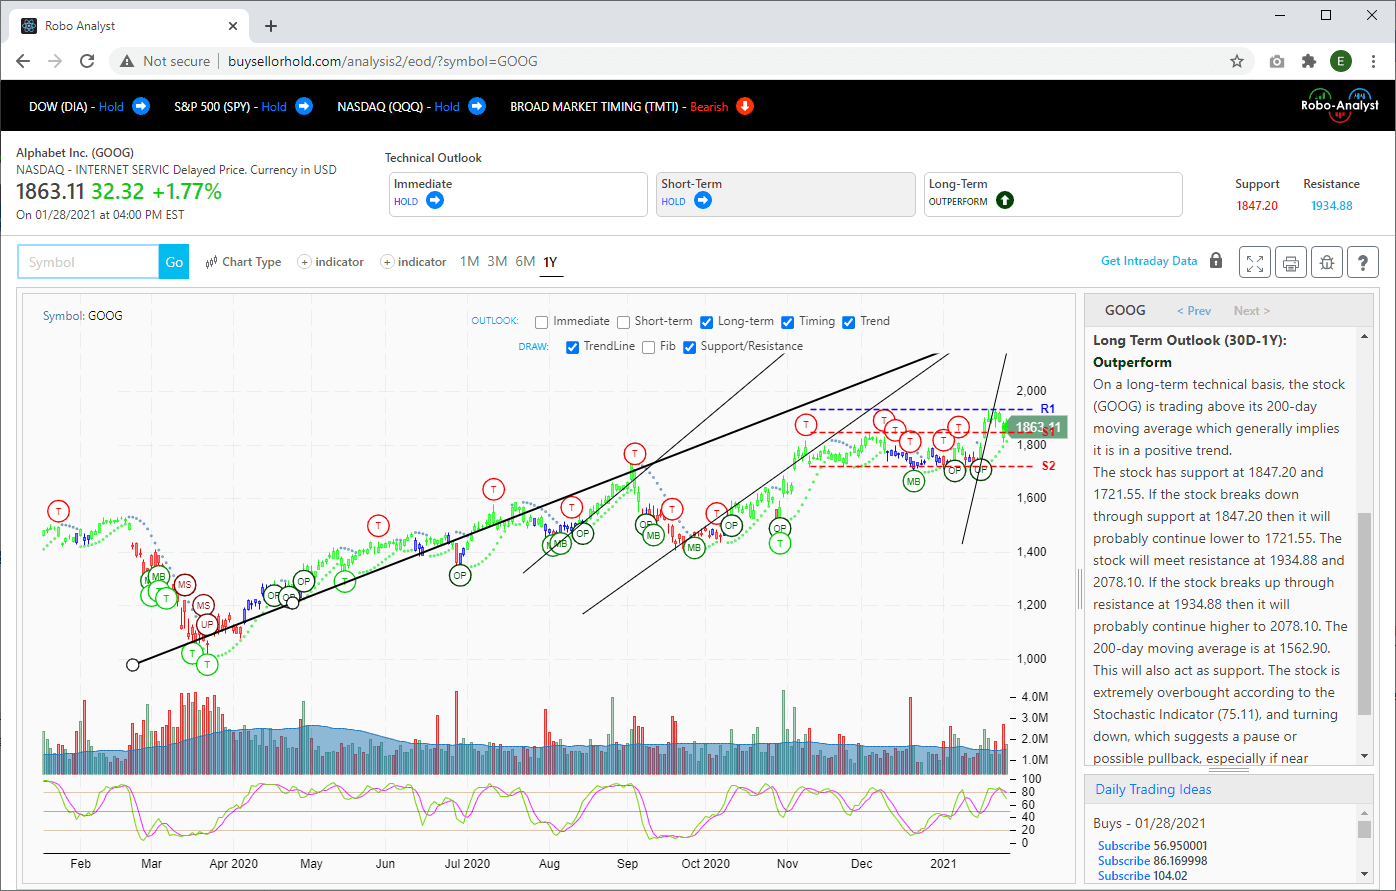Click the bug report icon
Viewport: 1396px width, 891px height.
[1327, 262]
